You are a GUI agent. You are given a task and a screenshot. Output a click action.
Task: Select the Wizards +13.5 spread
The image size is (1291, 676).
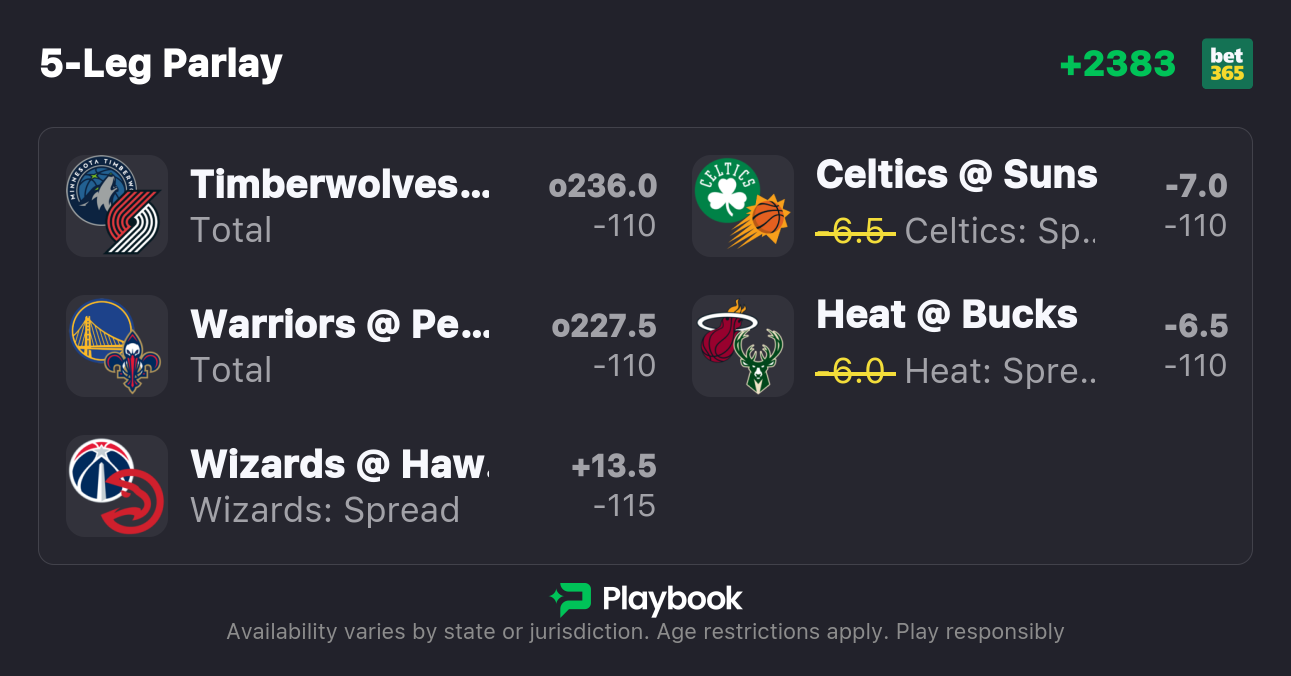tap(613, 466)
